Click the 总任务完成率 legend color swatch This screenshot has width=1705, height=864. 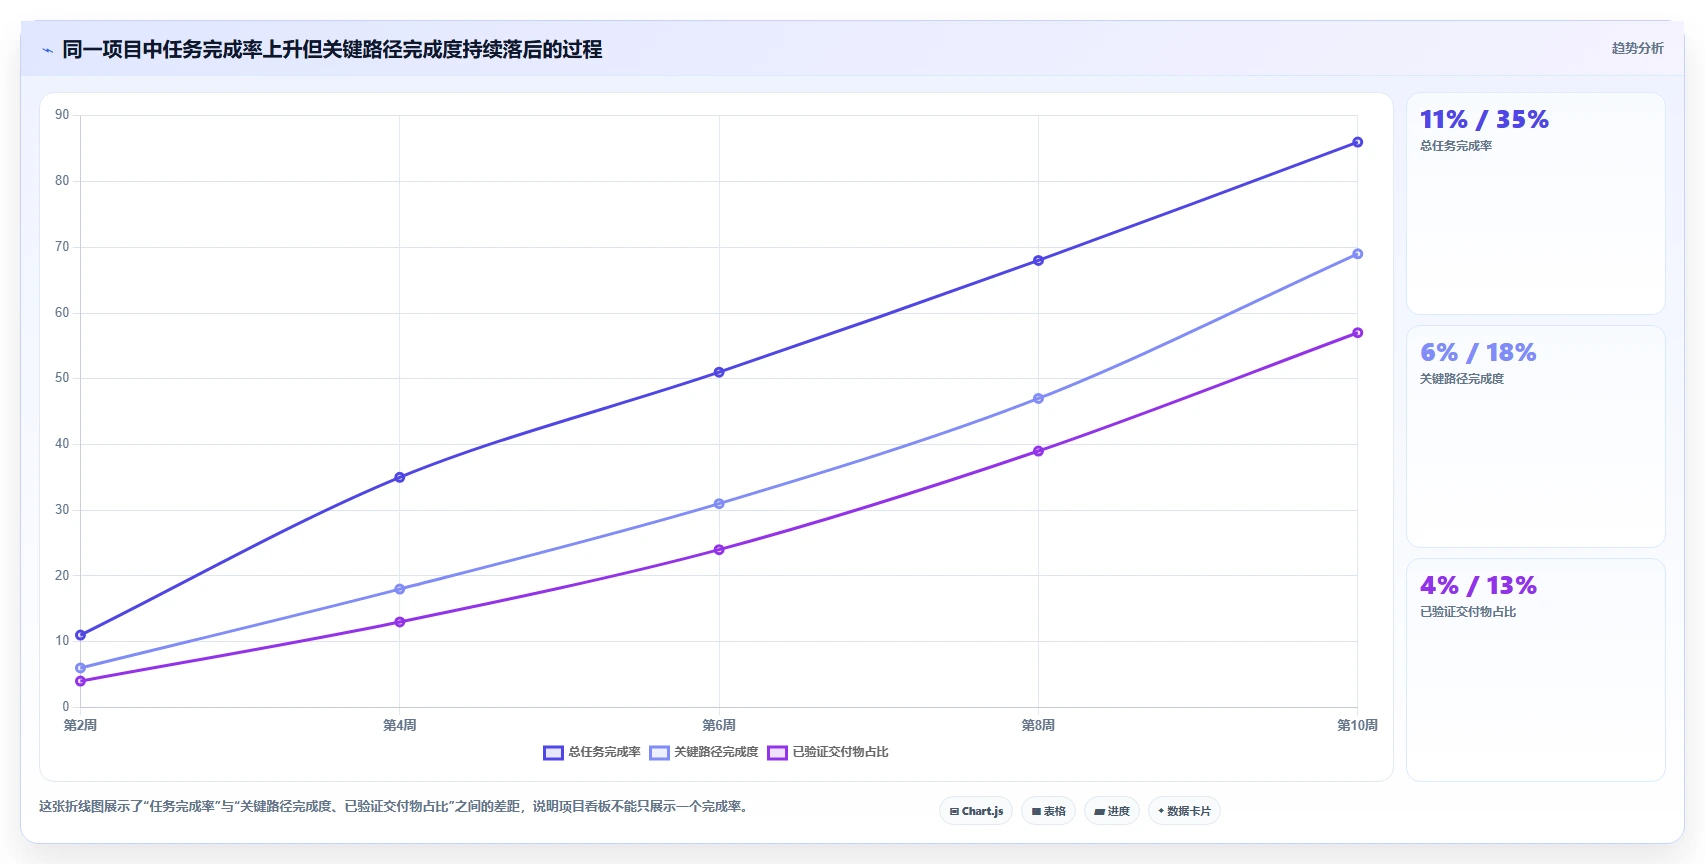(x=553, y=753)
